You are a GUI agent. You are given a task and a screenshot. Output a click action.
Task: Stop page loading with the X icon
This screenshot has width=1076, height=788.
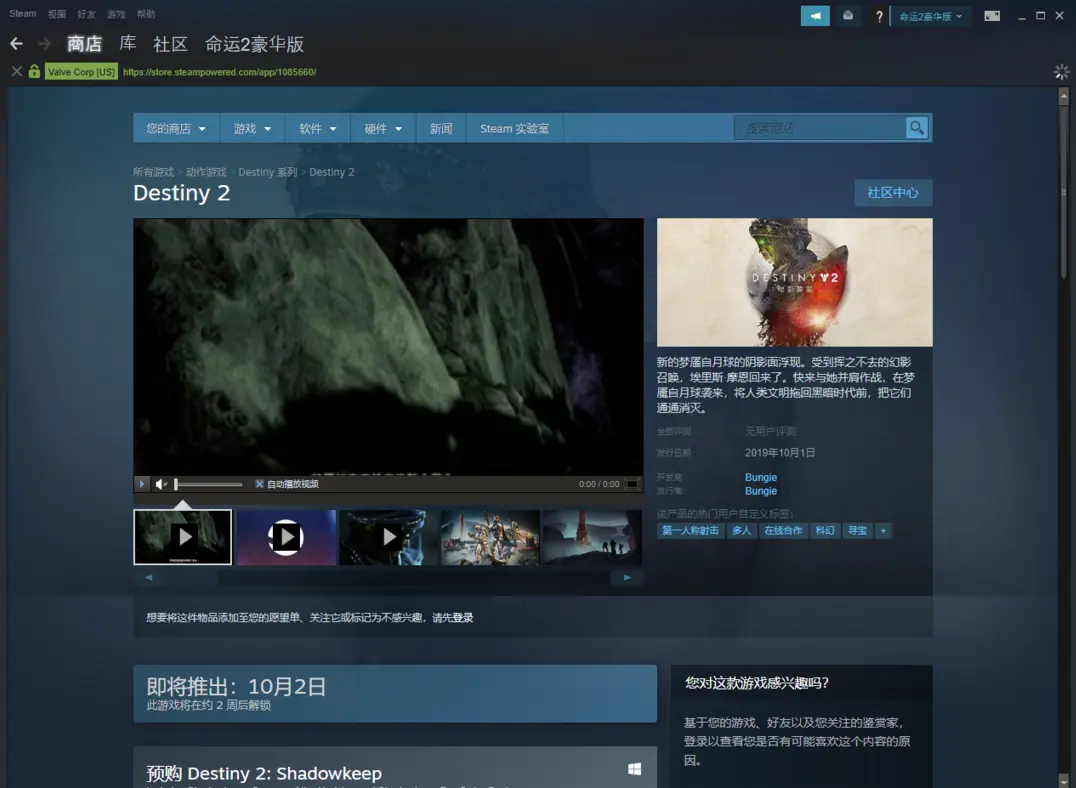click(16, 71)
